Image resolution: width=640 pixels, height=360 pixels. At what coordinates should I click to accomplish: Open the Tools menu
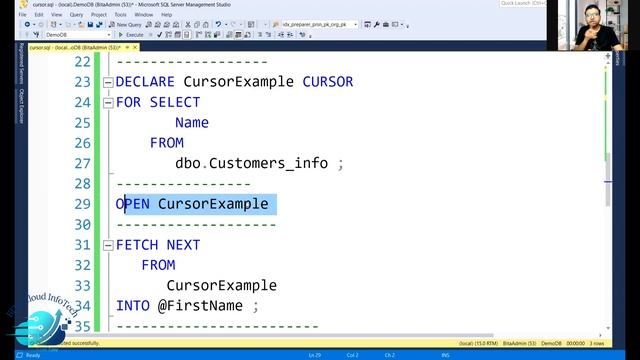coord(120,15)
